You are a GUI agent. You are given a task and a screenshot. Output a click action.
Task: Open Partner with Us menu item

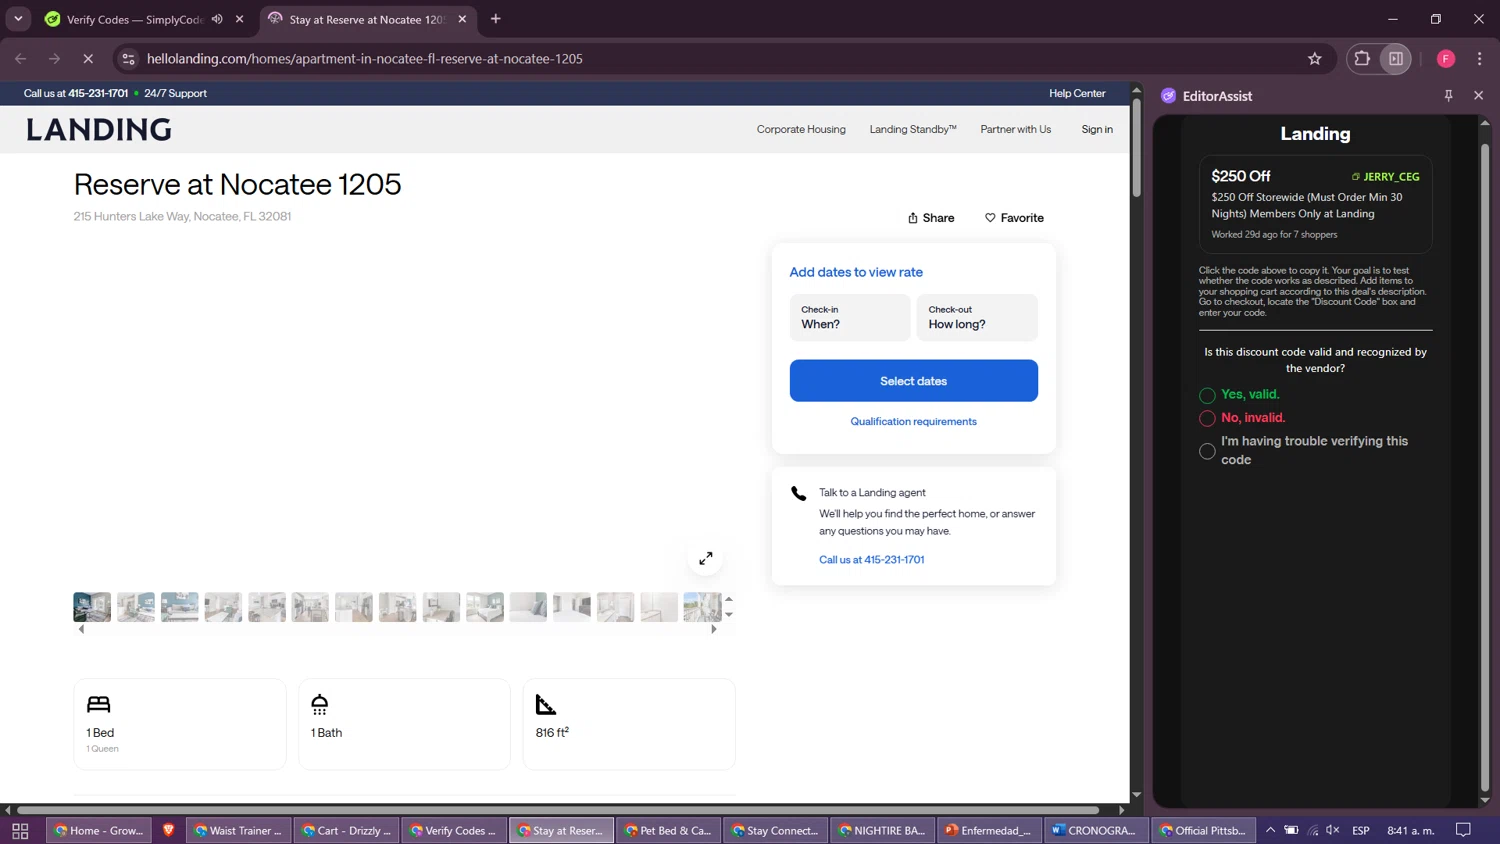tap(1015, 129)
